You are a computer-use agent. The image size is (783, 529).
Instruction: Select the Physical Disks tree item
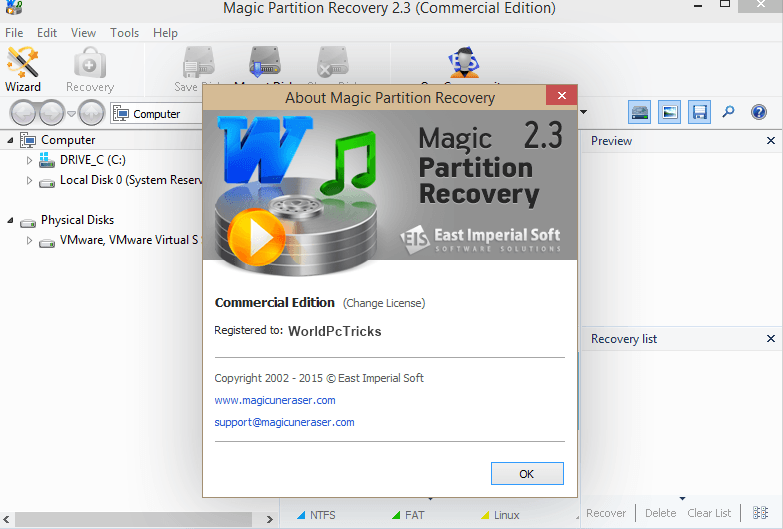[77, 220]
